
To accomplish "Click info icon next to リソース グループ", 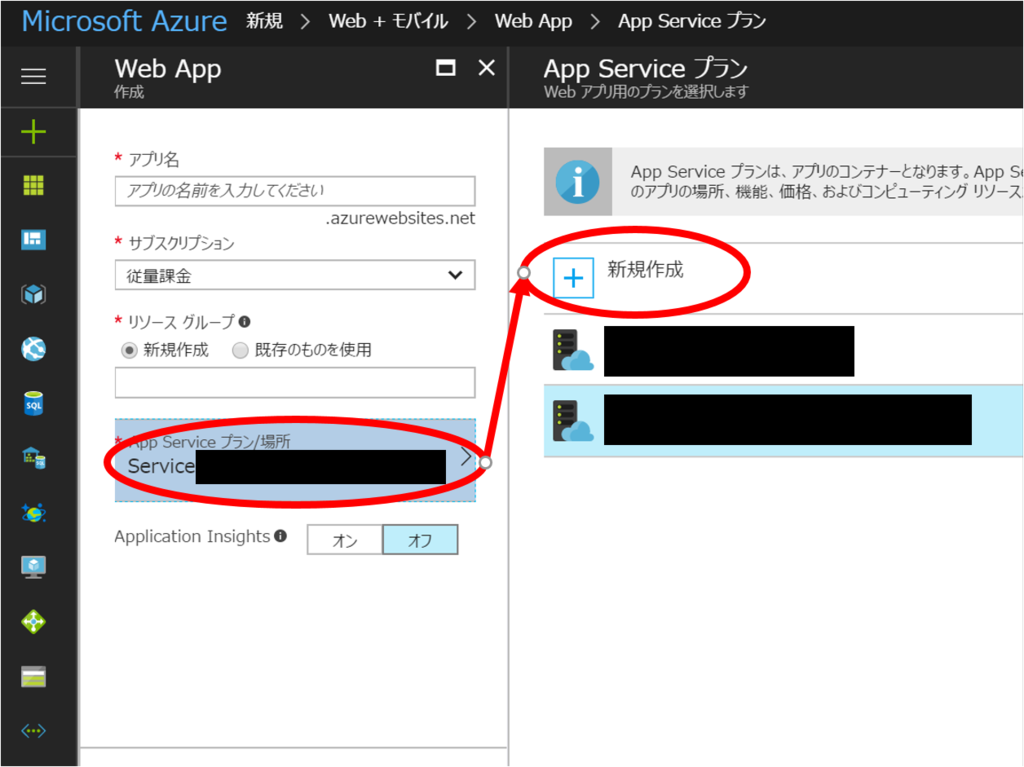I will coord(244,321).
